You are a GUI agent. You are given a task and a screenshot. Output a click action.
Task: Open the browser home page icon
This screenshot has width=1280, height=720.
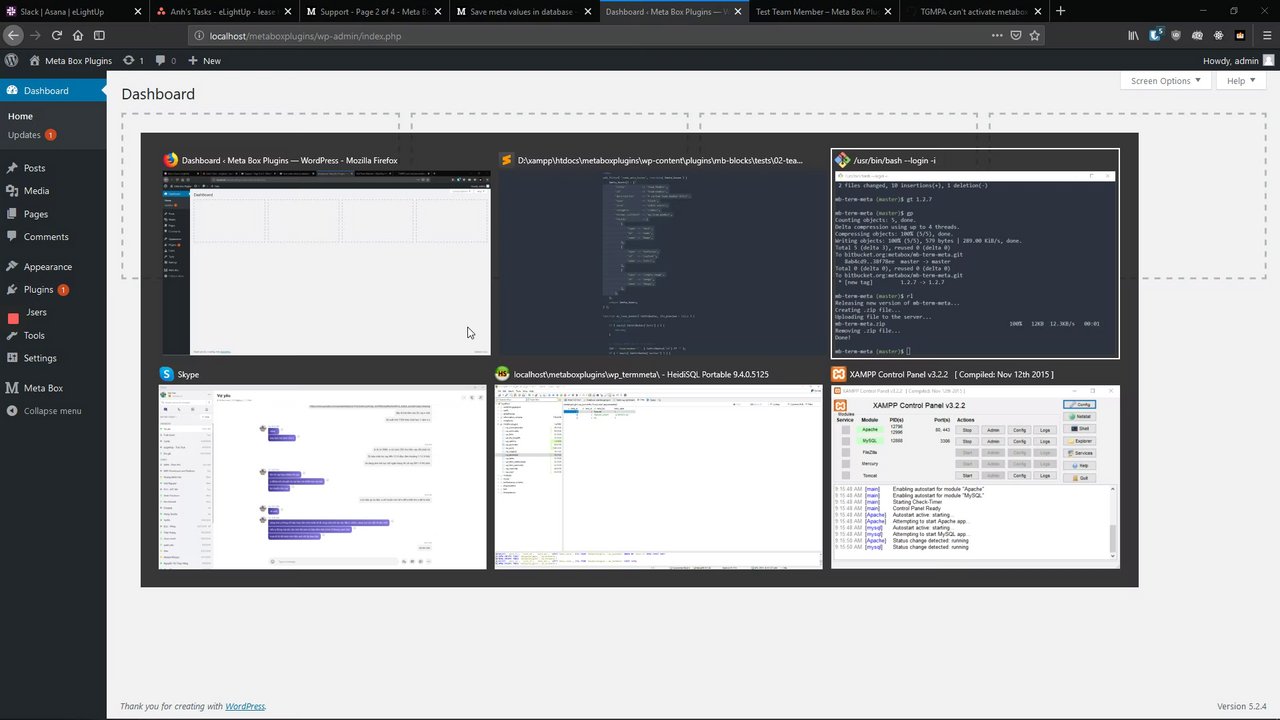point(78,35)
